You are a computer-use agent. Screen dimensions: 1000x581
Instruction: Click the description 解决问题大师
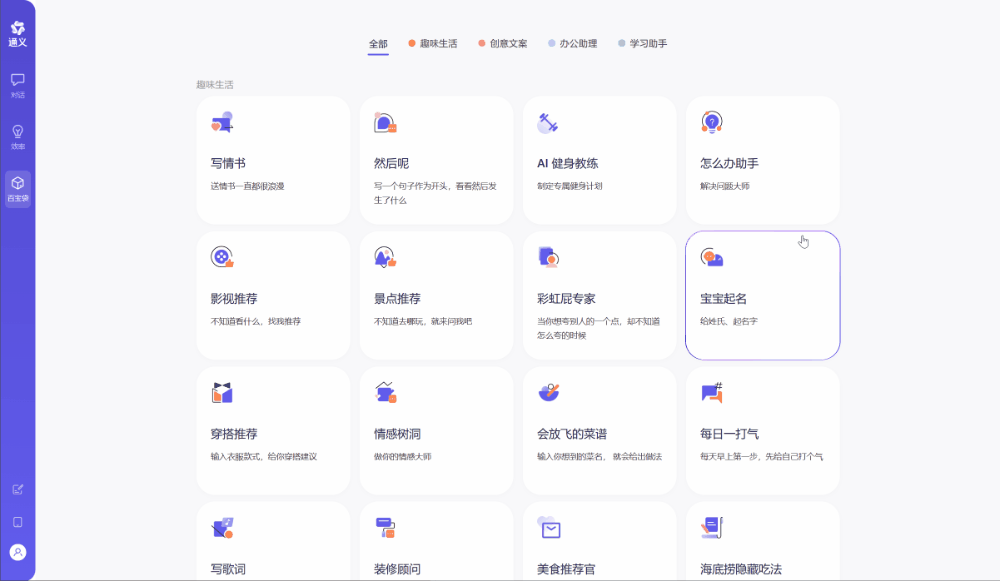coord(724,186)
